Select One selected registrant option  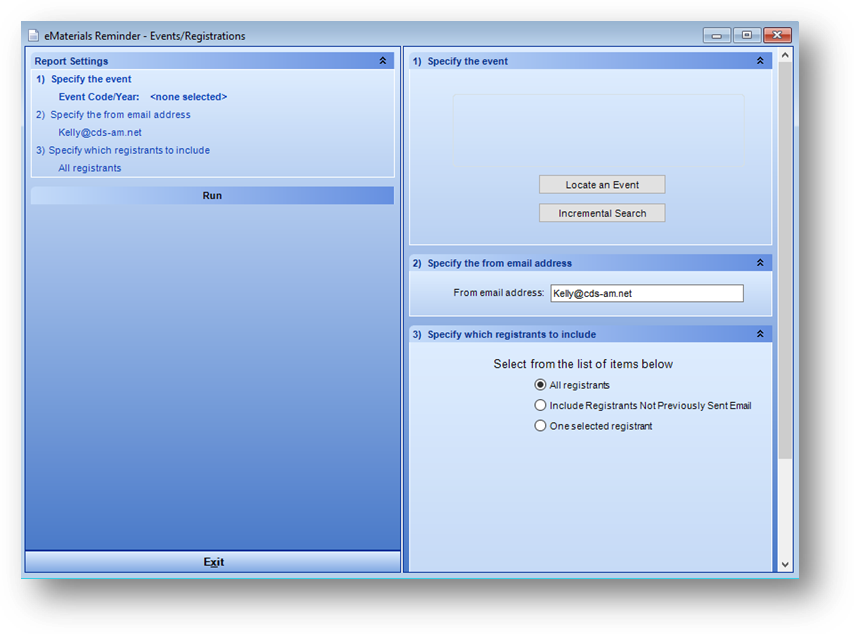tap(541, 426)
